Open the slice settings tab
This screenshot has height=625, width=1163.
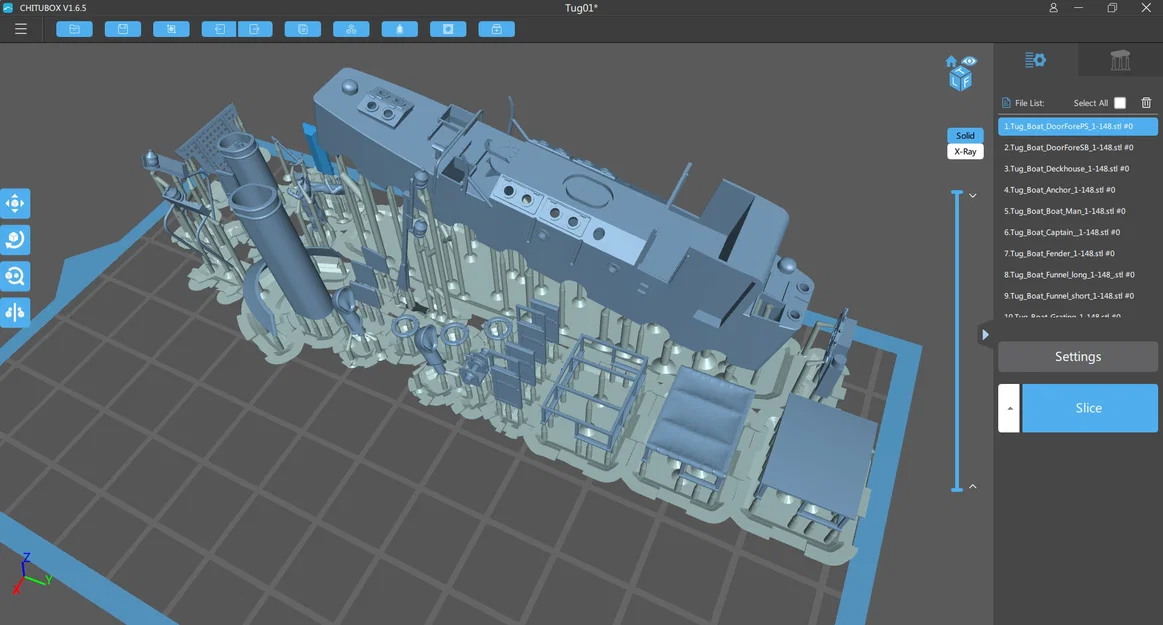tap(1035, 60)
